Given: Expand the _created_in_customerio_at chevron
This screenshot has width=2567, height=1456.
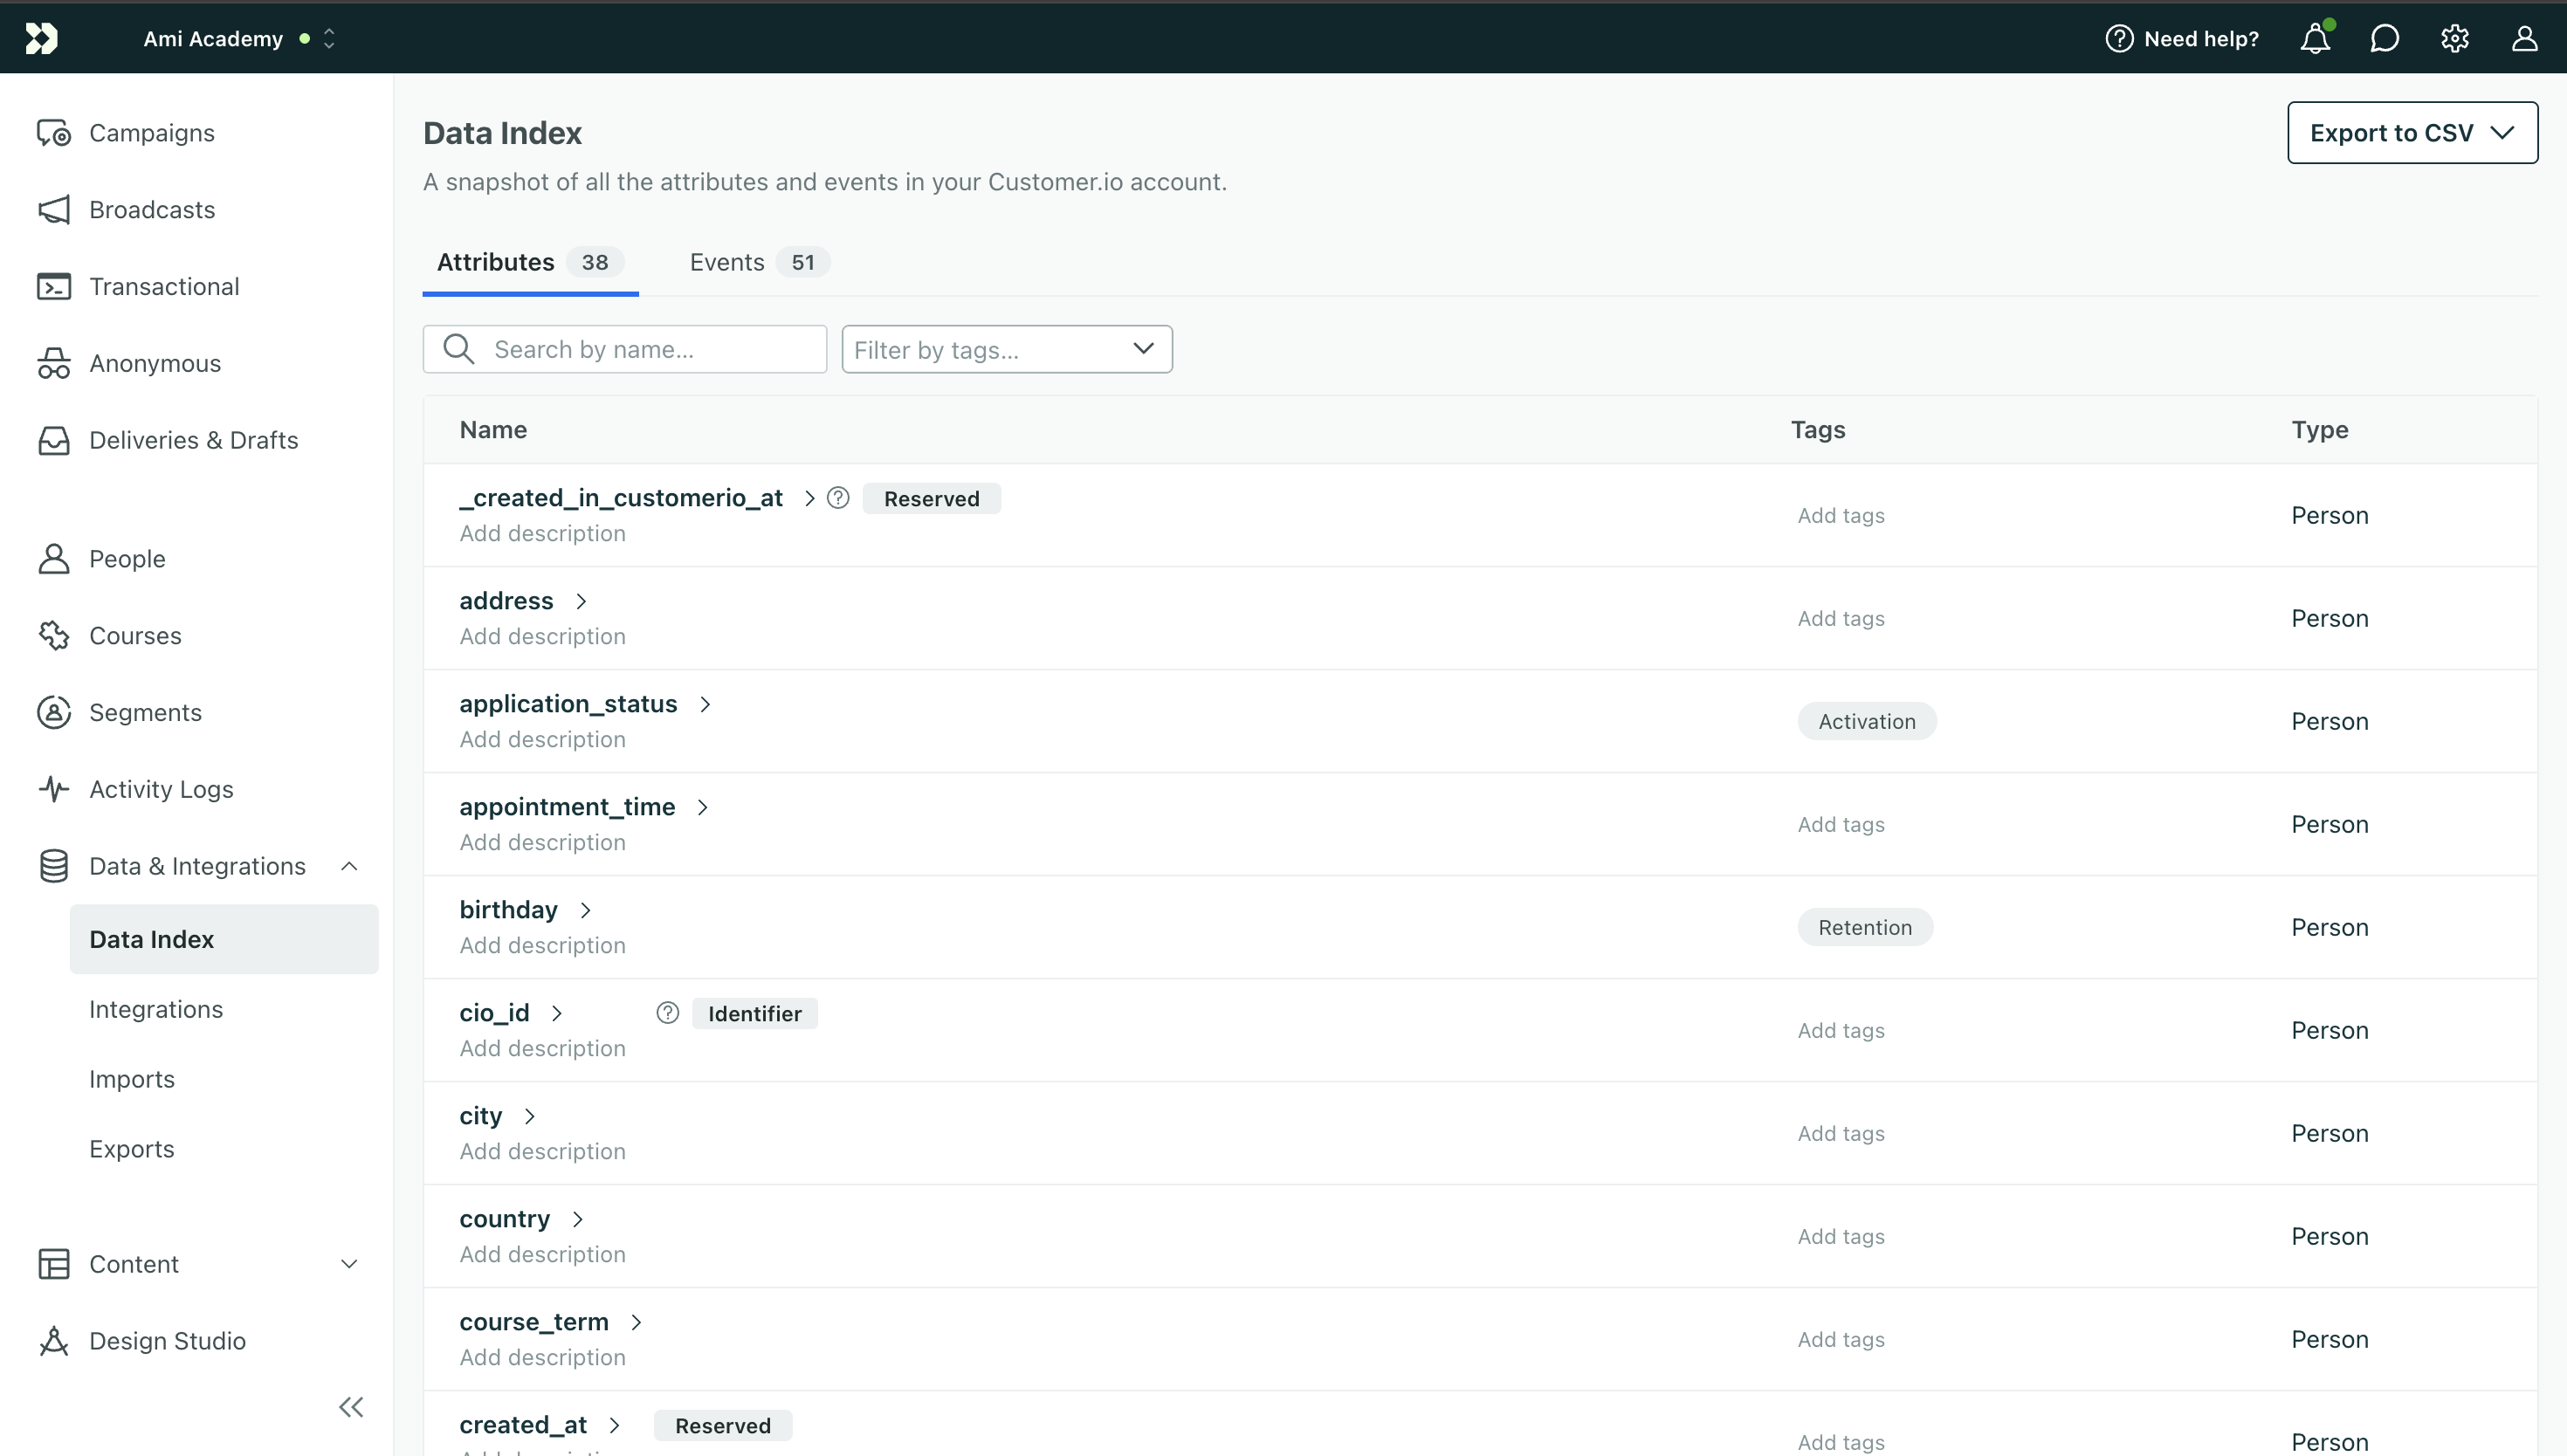Looking at the screenshot, I should coord(810,499).
